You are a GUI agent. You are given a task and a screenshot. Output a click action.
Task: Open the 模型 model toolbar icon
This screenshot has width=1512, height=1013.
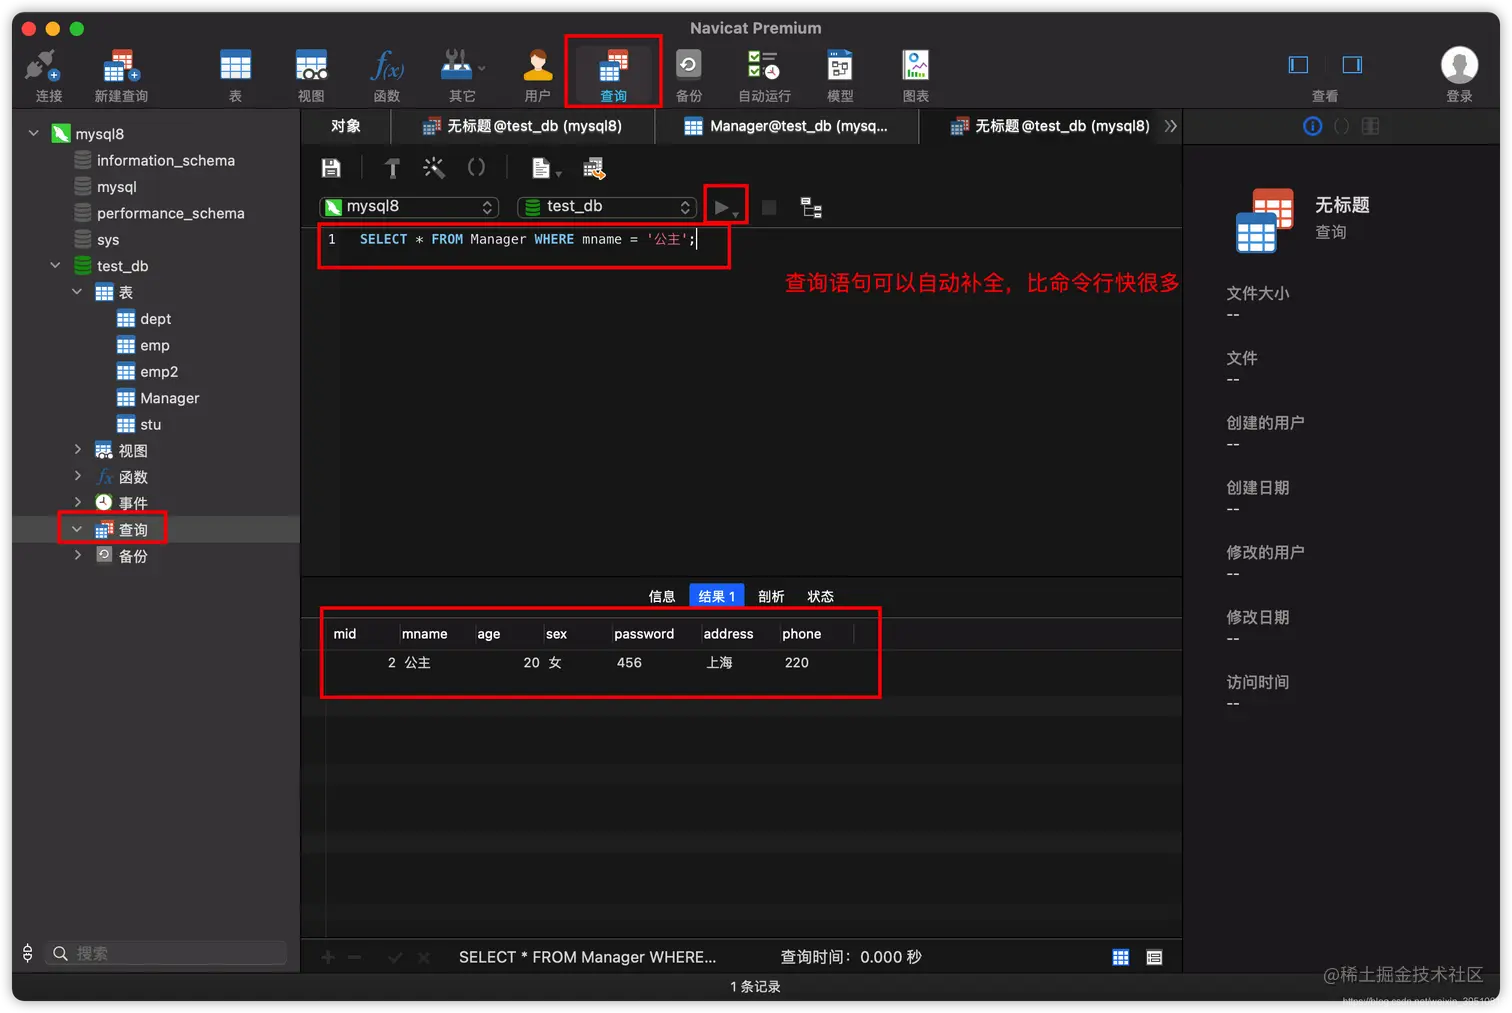840,75
